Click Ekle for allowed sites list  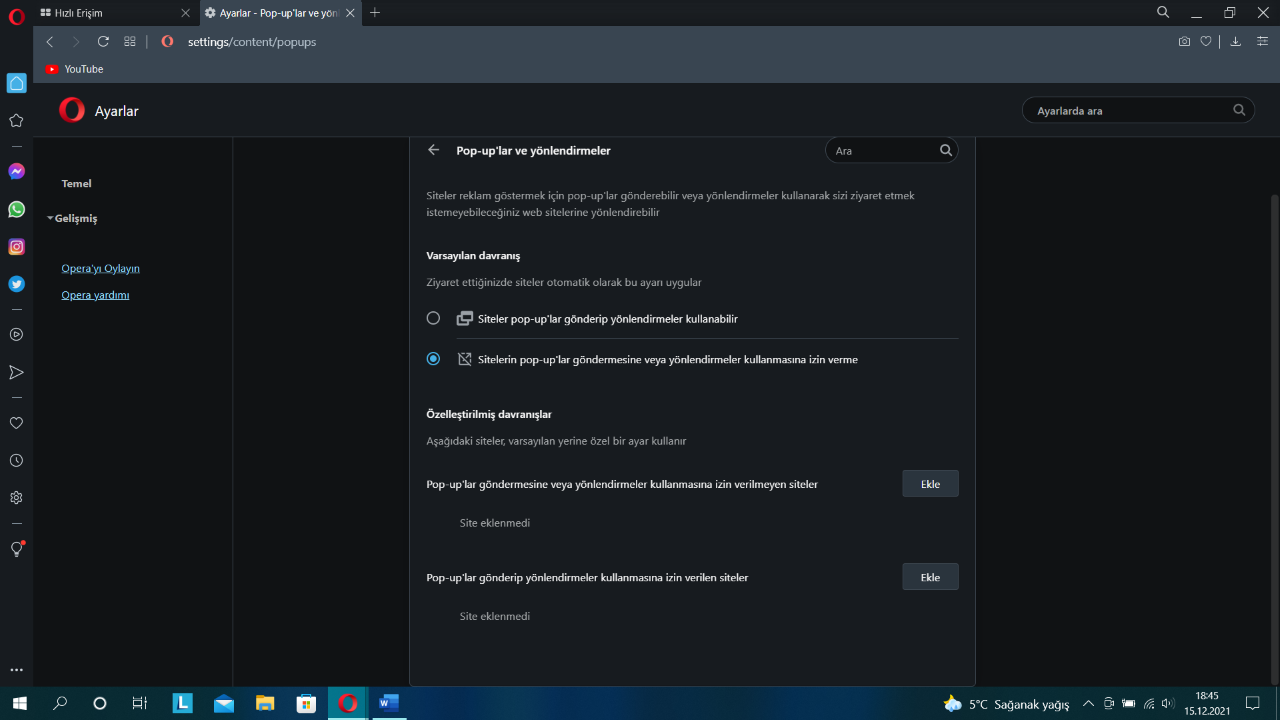coord(930,577)
